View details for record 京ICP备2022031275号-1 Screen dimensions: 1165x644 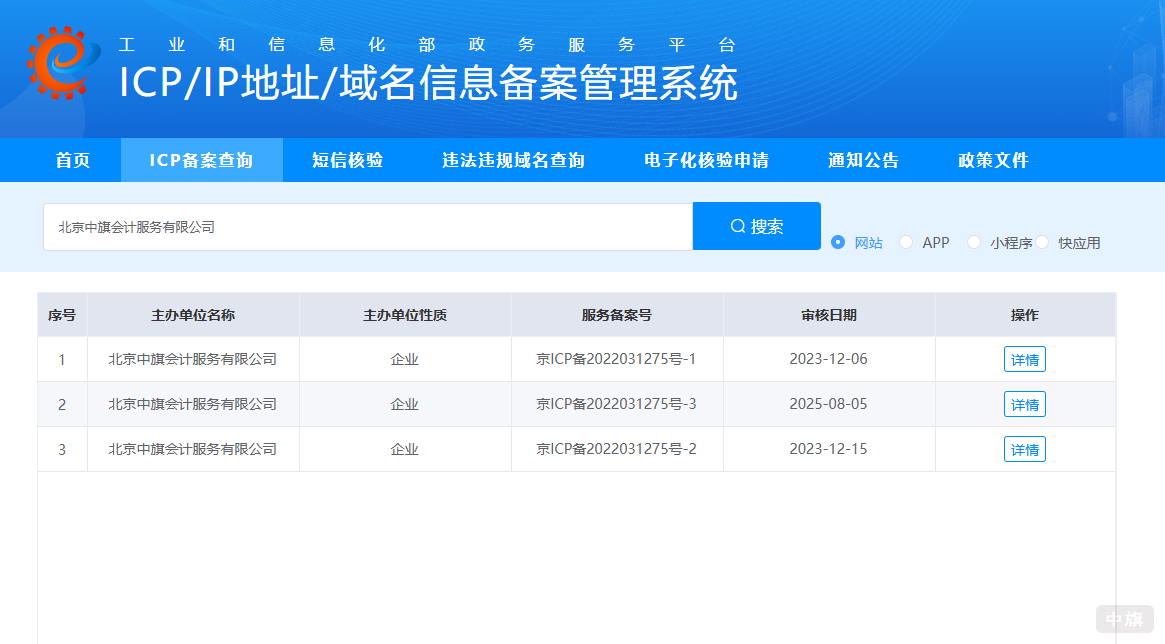coord(1024,359)
